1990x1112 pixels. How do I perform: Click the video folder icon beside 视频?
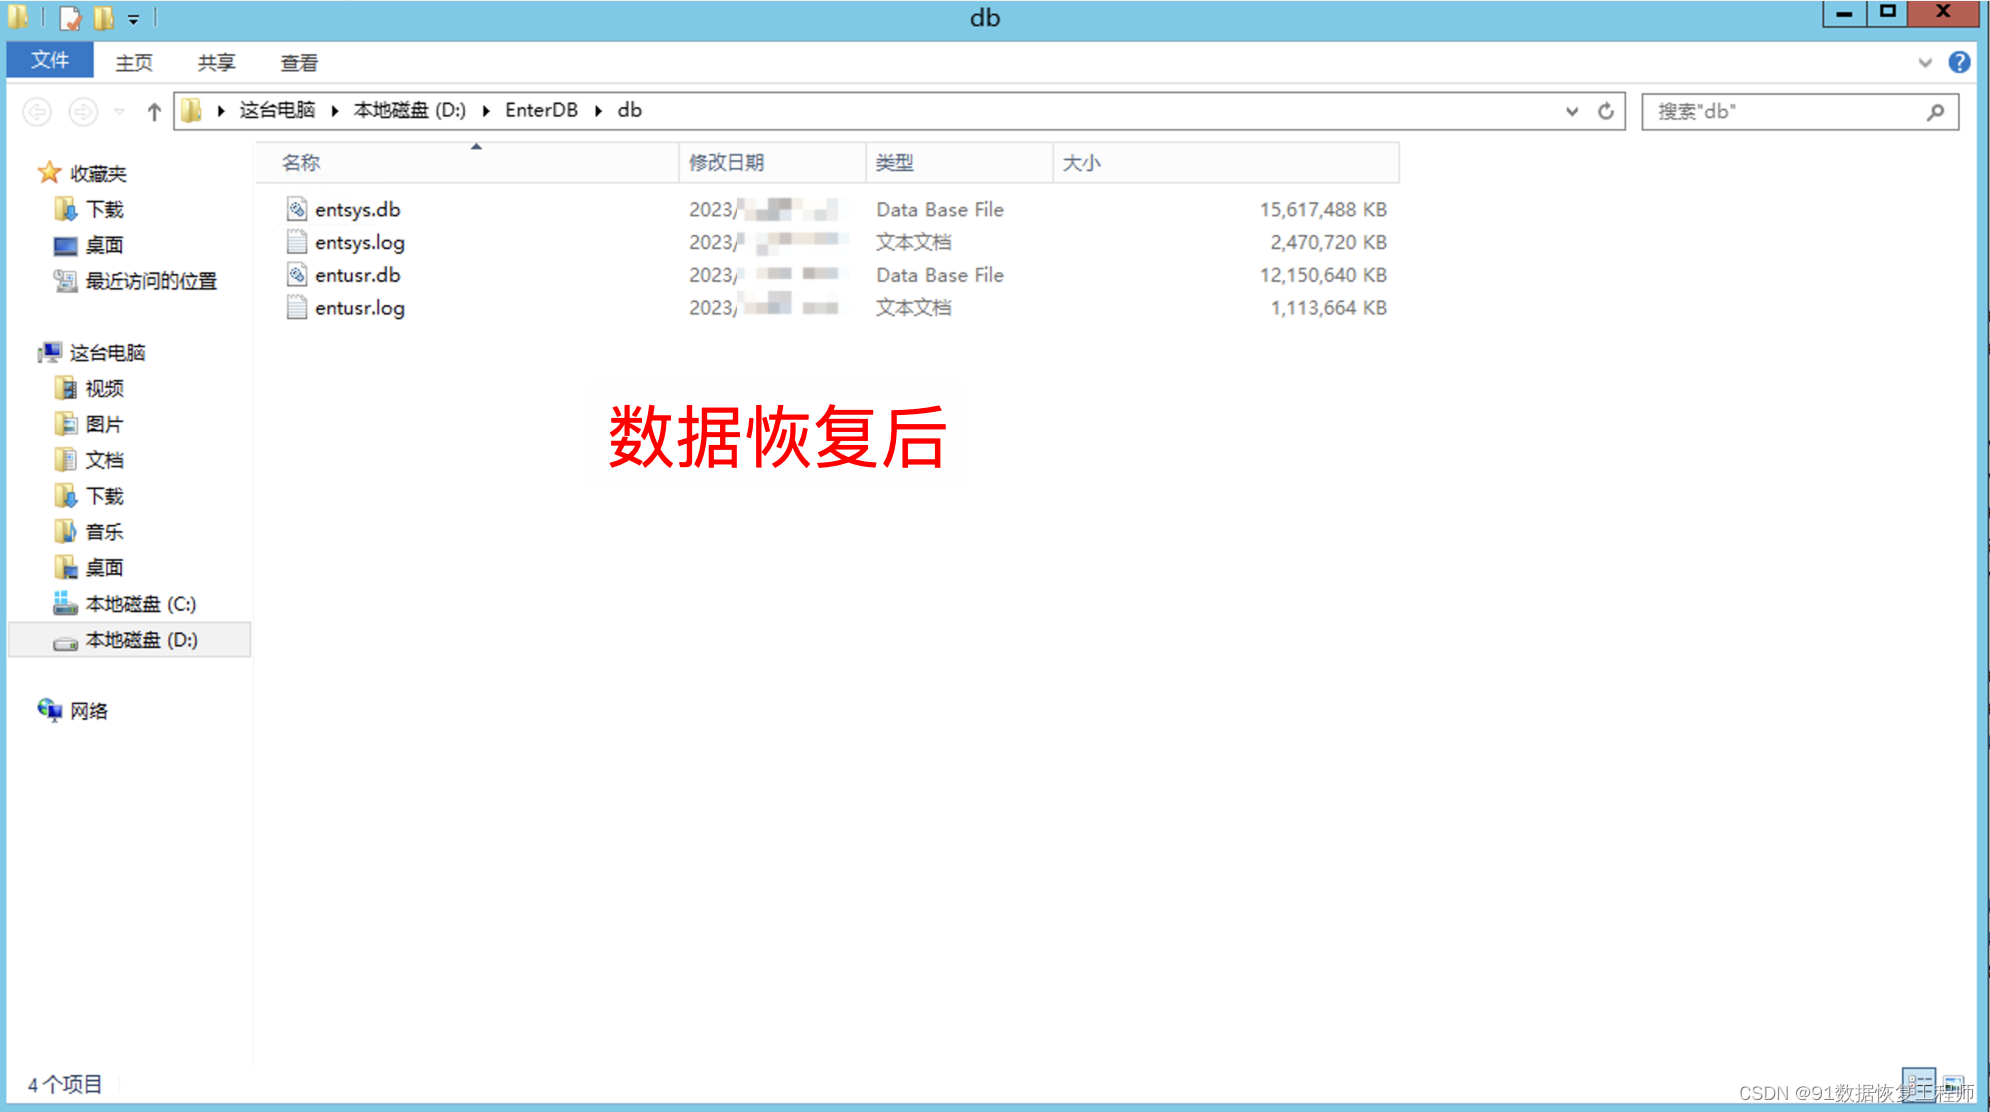coord(65,388)
